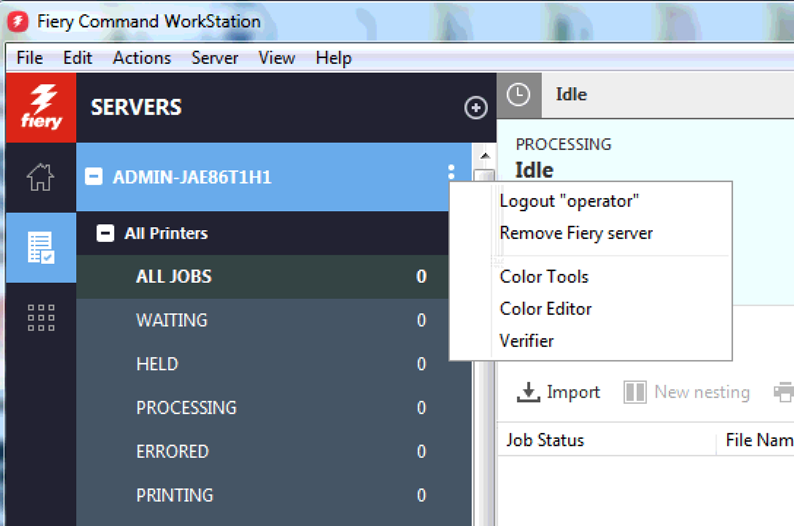Click the Fiery logo icon
Screen dimensions: 794x526
[x=40, y=107]
